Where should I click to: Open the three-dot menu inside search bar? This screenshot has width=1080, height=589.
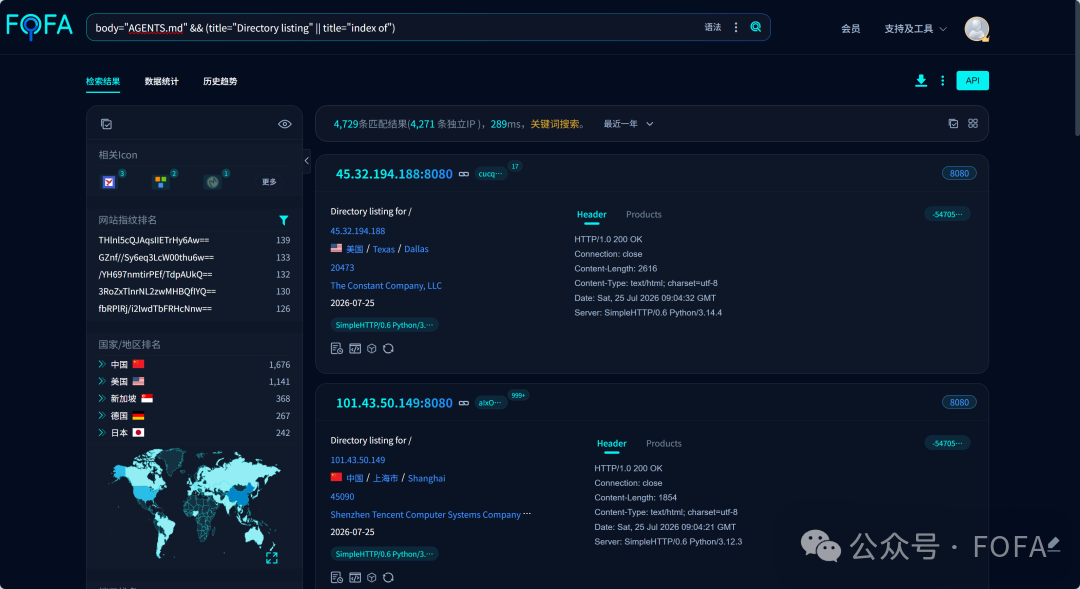pos(736,27)
